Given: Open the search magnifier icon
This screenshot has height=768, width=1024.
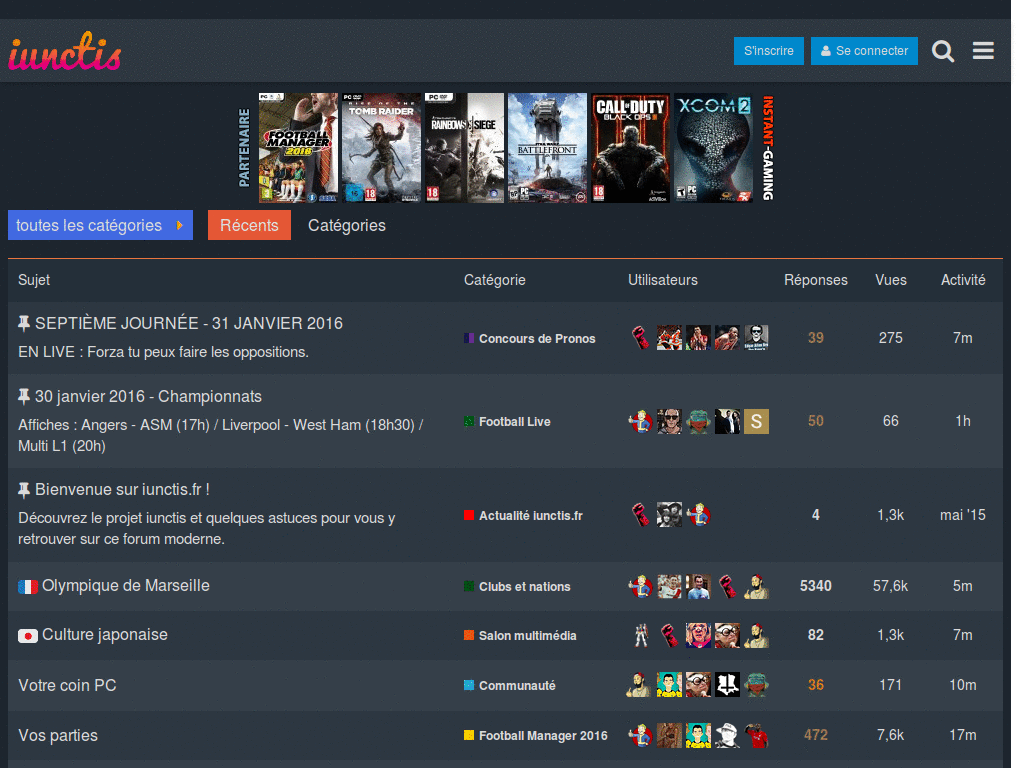Looking at the screenshot, I should tap(942, 51).
